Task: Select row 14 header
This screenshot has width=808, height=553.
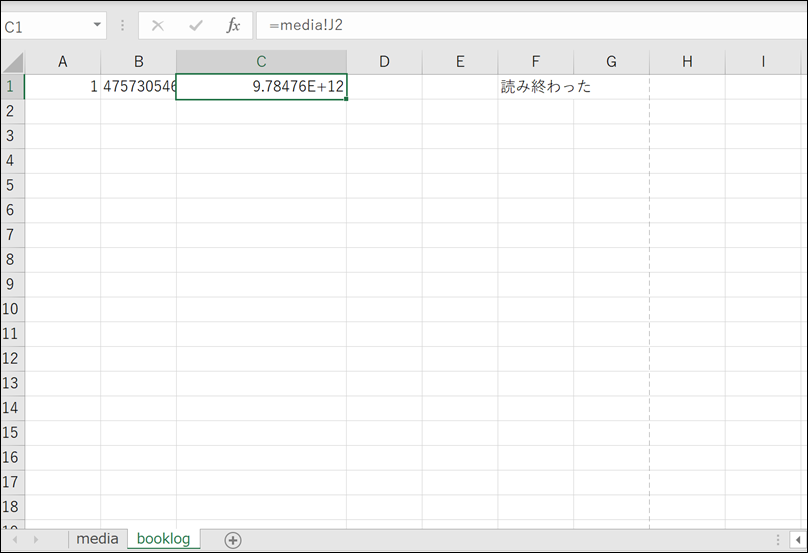Action: [x=12, y=408]
